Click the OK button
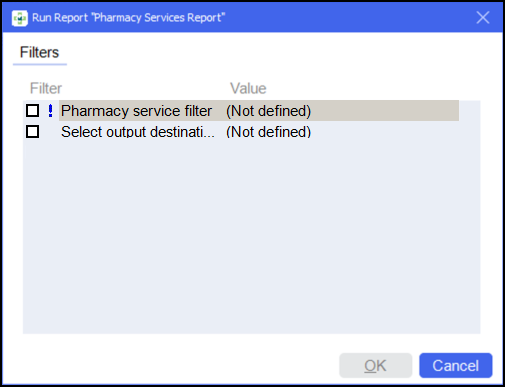 pyautogui.click(x=375, y=365)
